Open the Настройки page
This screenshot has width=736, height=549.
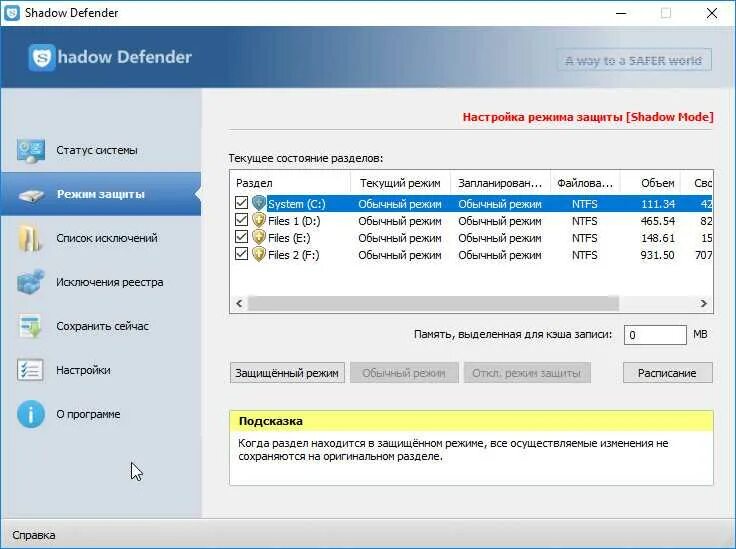pos(101,370)
